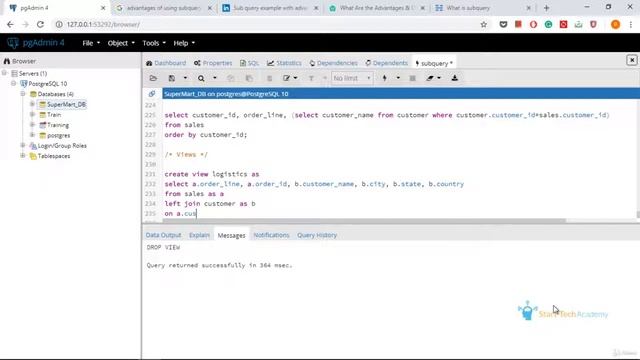This screenshot has height=360, width=640.
Task: Click the pgAdmin 4 logo
Action: (x=36, y=43)
